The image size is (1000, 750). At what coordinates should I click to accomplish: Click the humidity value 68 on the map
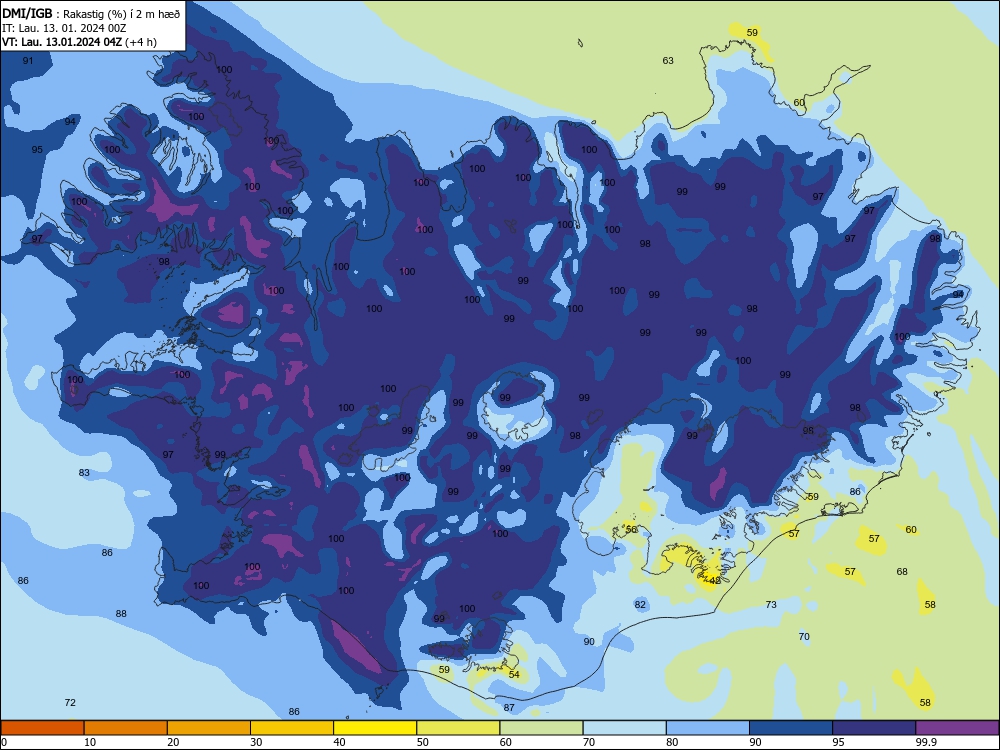902,571
